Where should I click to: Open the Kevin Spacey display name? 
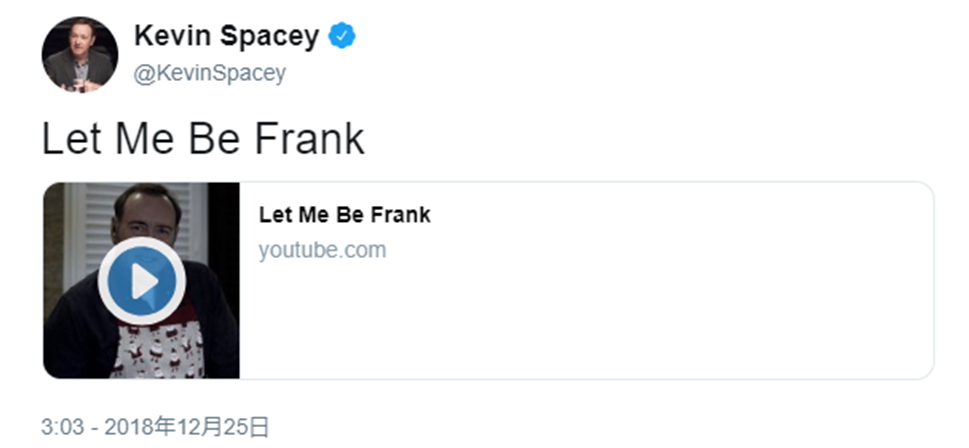226,37
